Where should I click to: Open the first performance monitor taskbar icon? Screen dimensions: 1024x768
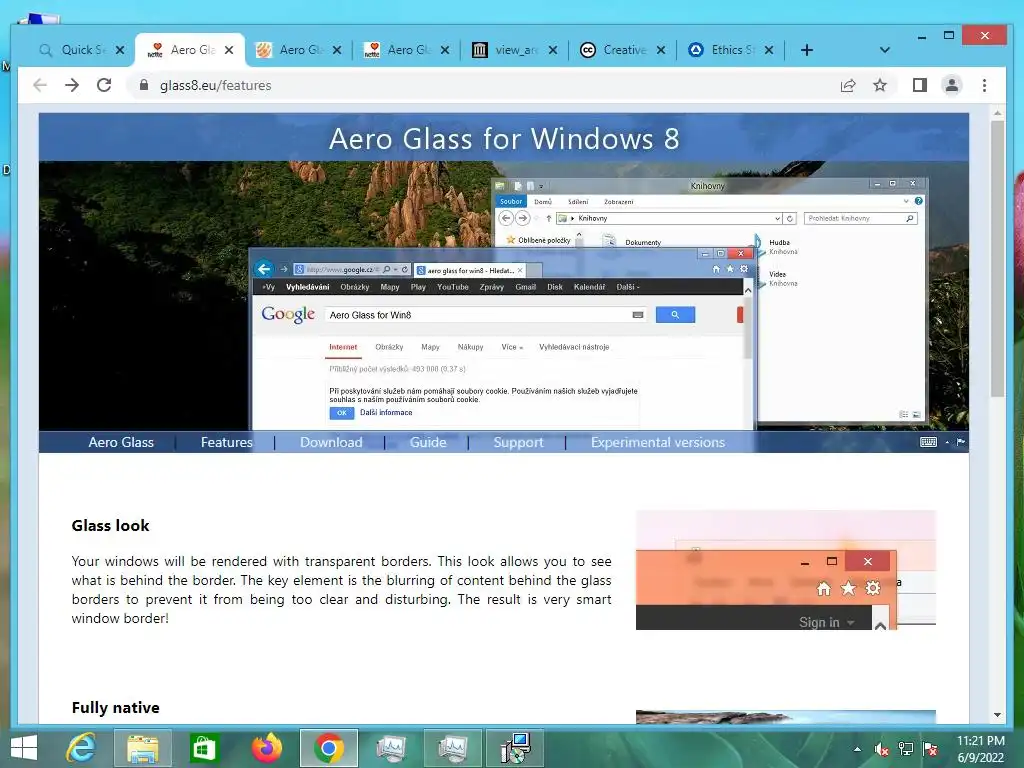pos(391,748)
